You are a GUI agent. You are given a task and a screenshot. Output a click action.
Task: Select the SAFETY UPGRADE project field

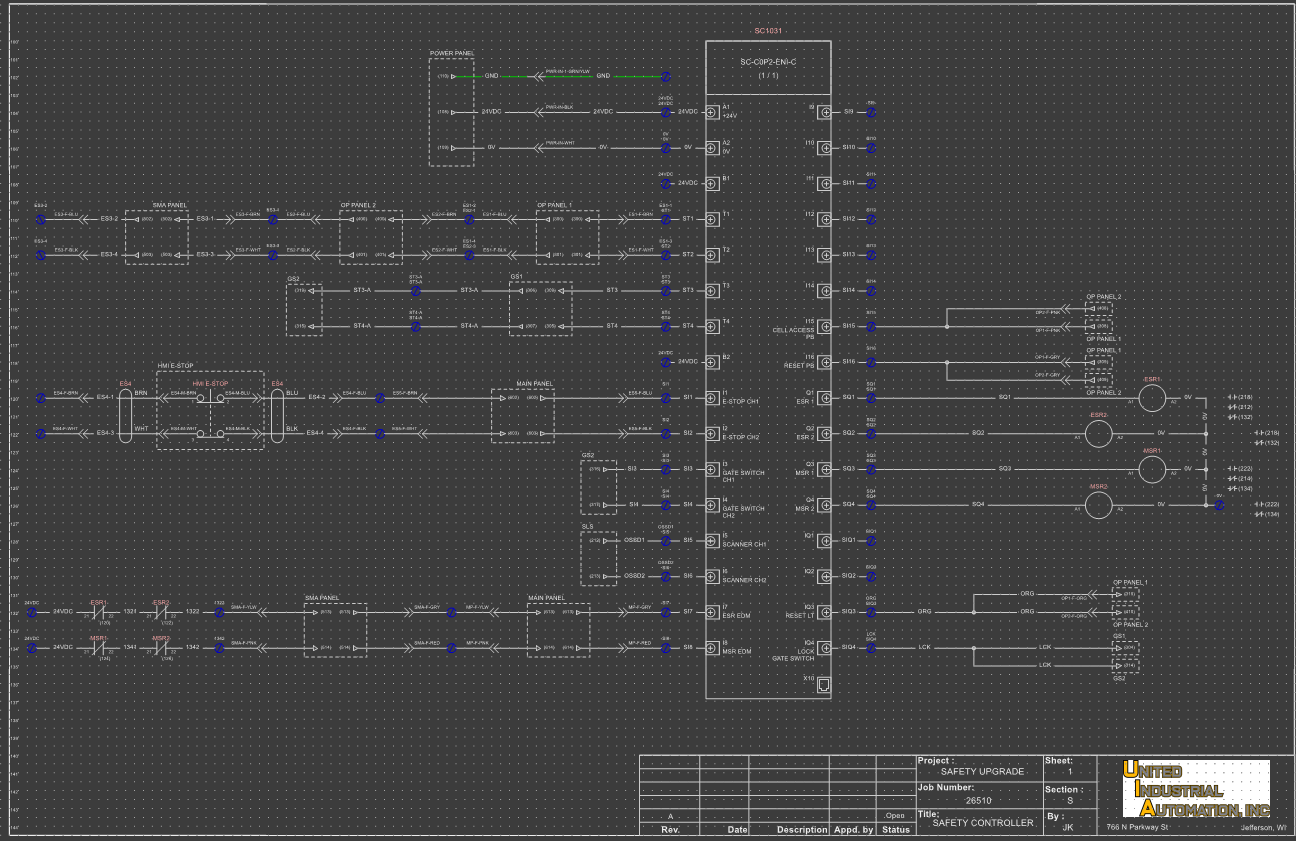982,771
